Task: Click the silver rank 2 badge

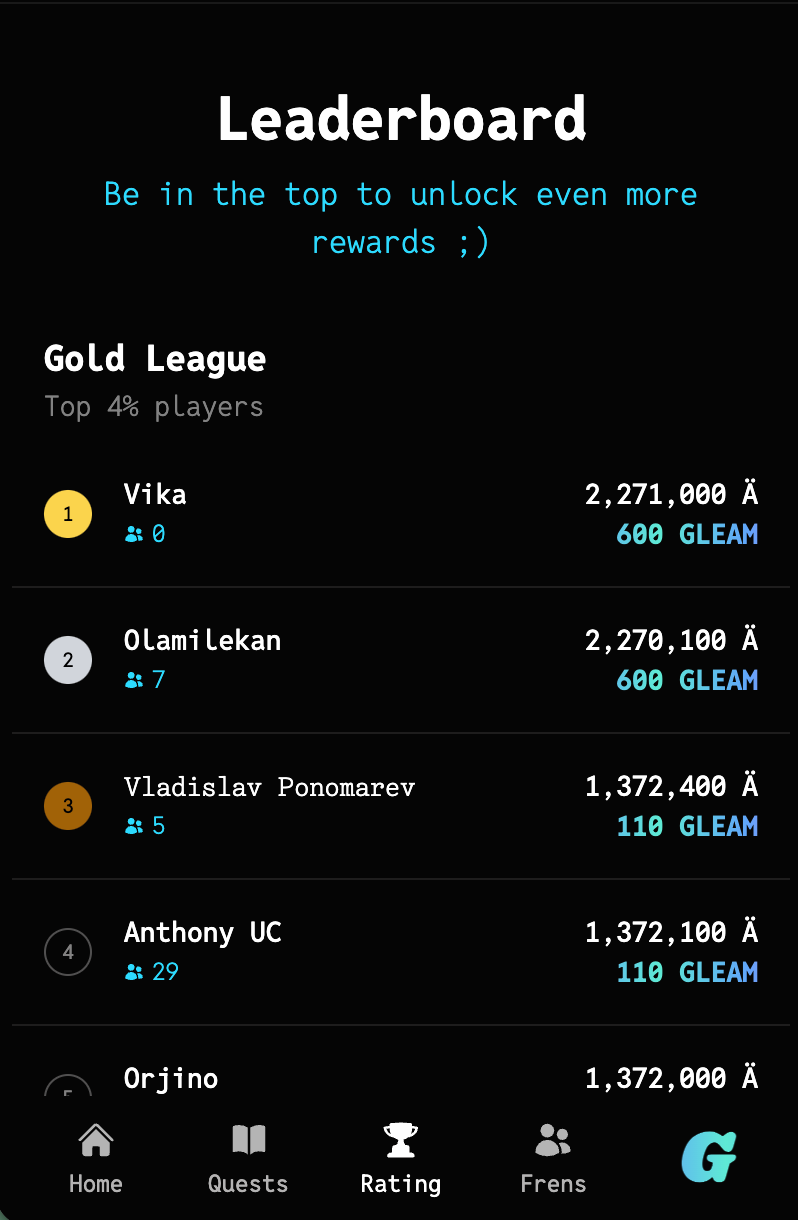Action: [x=68, y=660]
